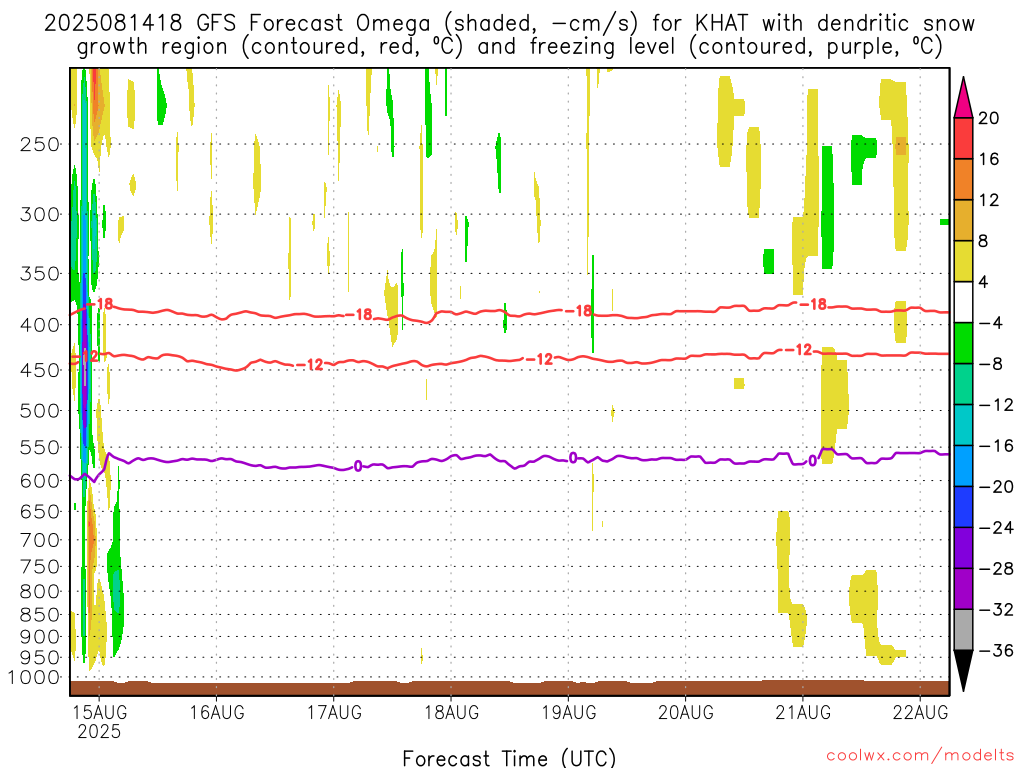1024x768 pixels.
Task: Click the 19AUG date label
Action: [569, 712]
